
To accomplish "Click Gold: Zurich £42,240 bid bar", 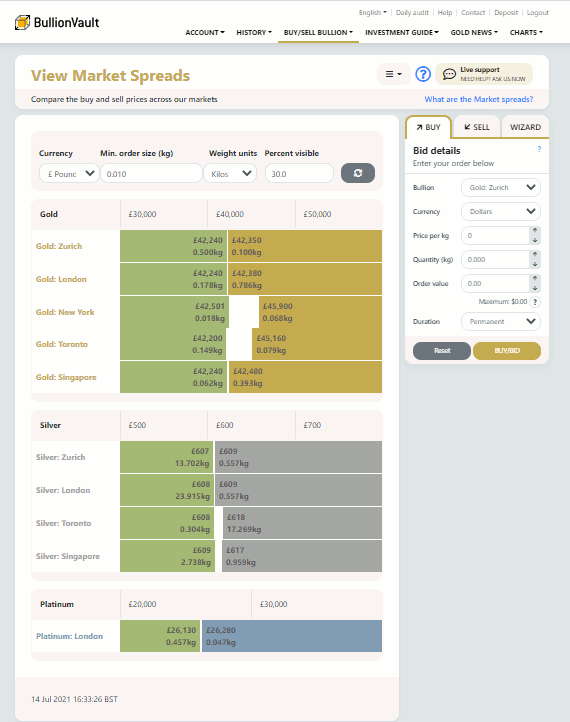I will coord(174,246).
